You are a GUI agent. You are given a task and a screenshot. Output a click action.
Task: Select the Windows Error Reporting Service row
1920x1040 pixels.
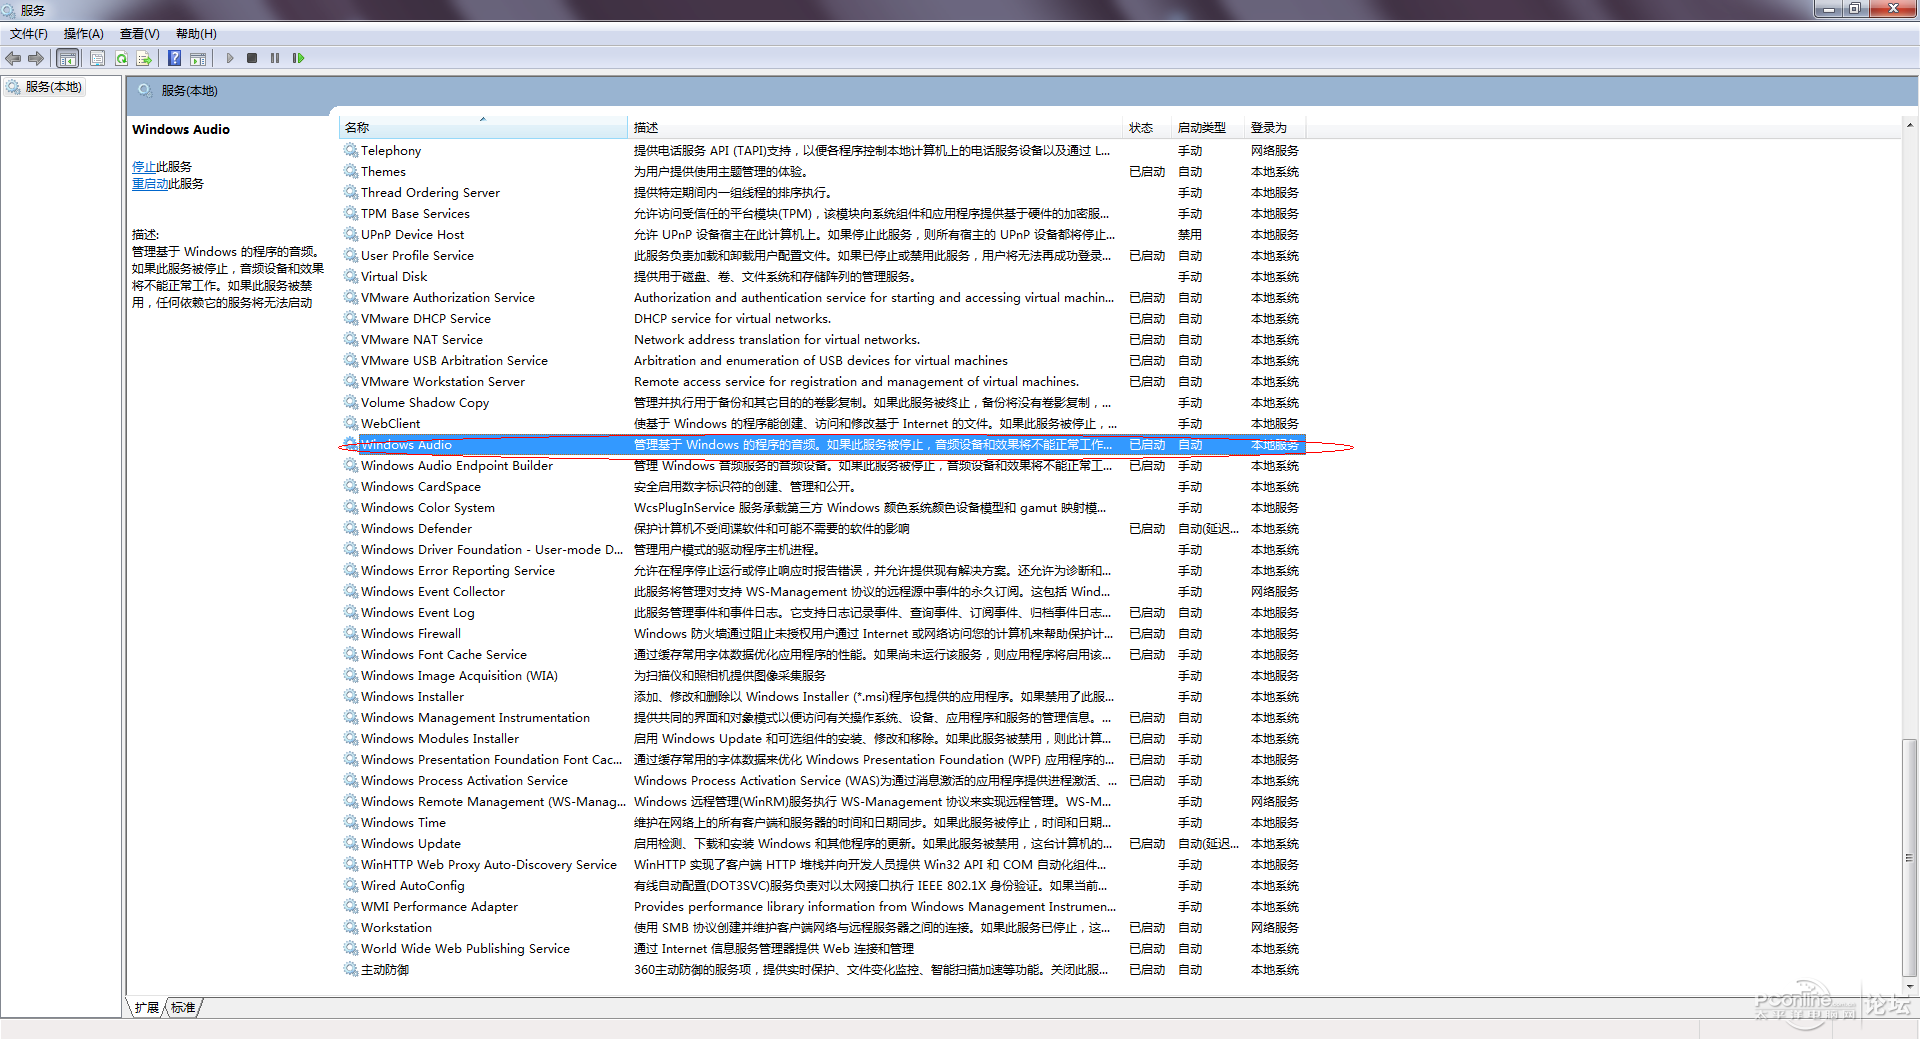(822, 570)
